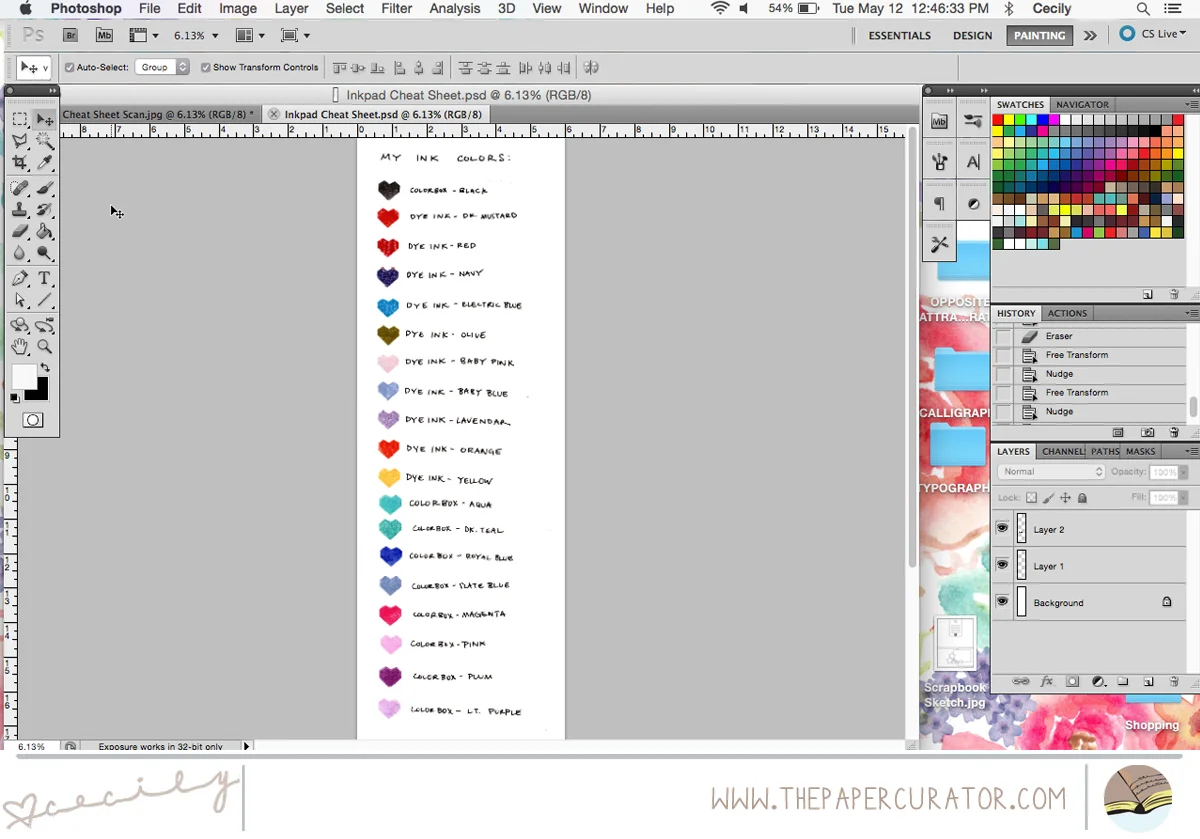Viewport: 1200px width, 839px height.
Task: Select the Clone Stamp tool
Action: pos(19,210)
